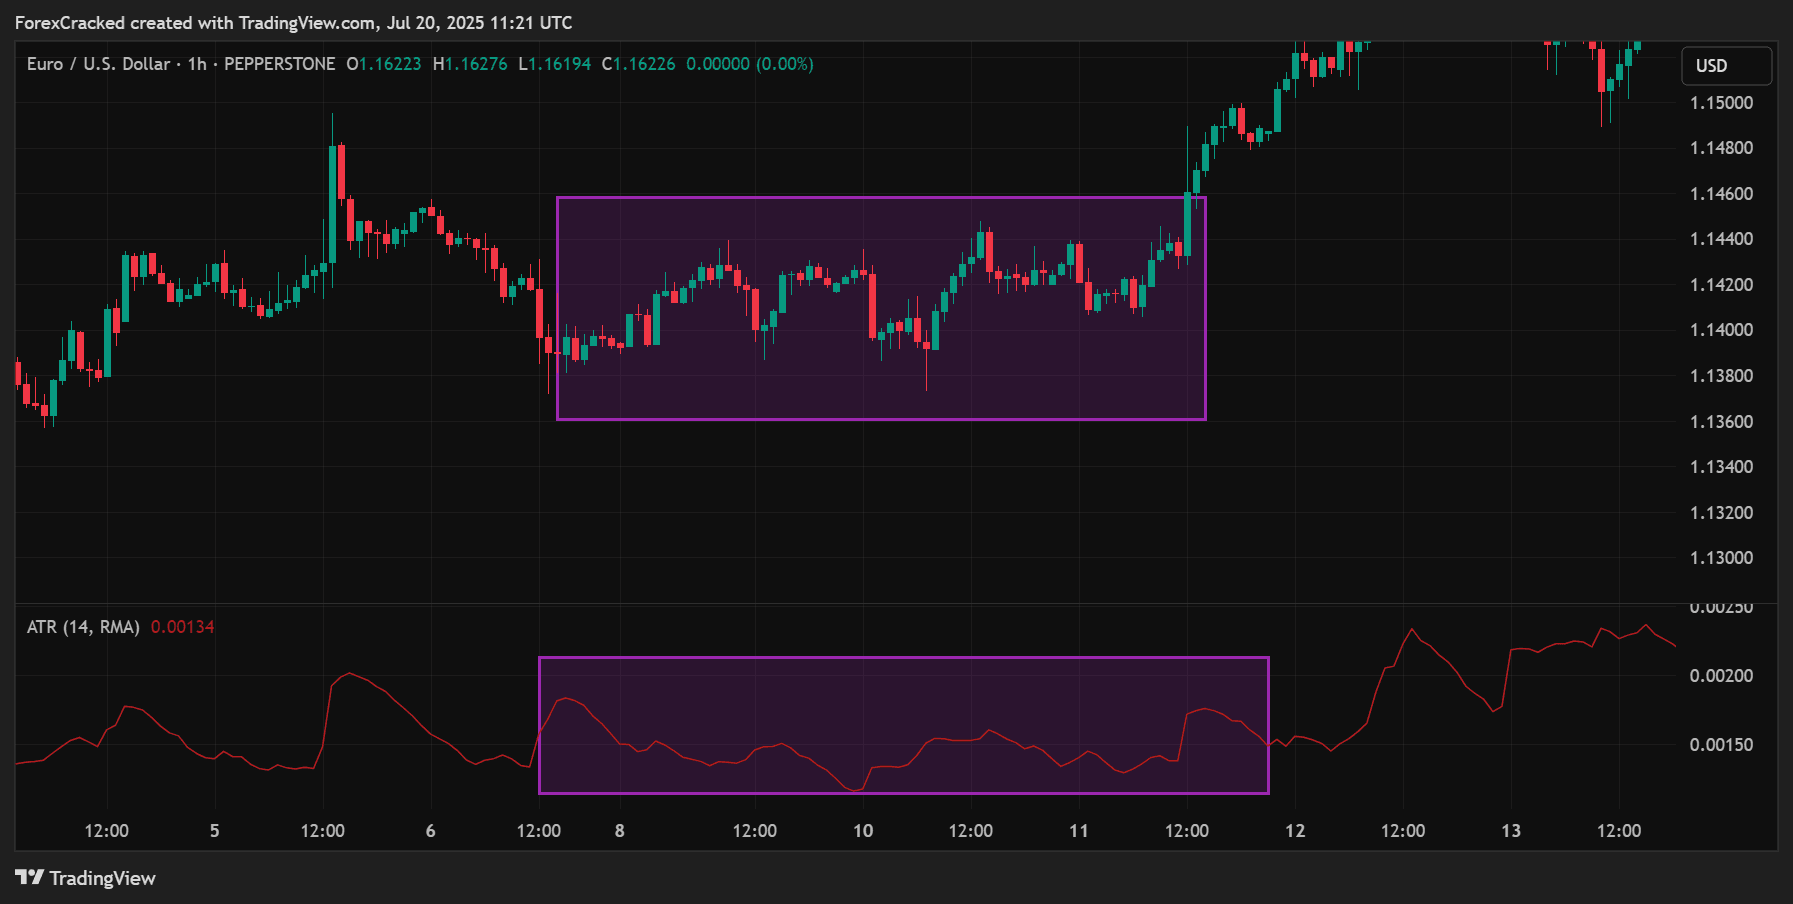The width and height of the screenshot is (1793, 904).
Task: Click the high value H1.16276
Action: tap(468, 63)
